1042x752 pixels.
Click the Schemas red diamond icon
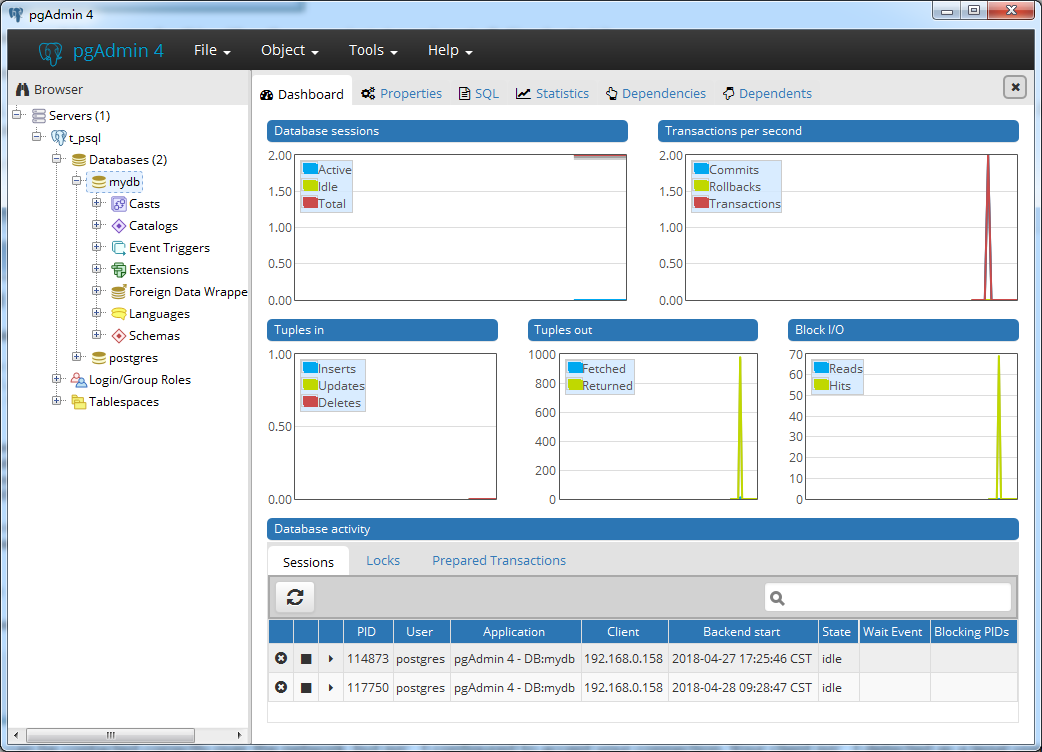pyautogui.click(x=119, y=335)
